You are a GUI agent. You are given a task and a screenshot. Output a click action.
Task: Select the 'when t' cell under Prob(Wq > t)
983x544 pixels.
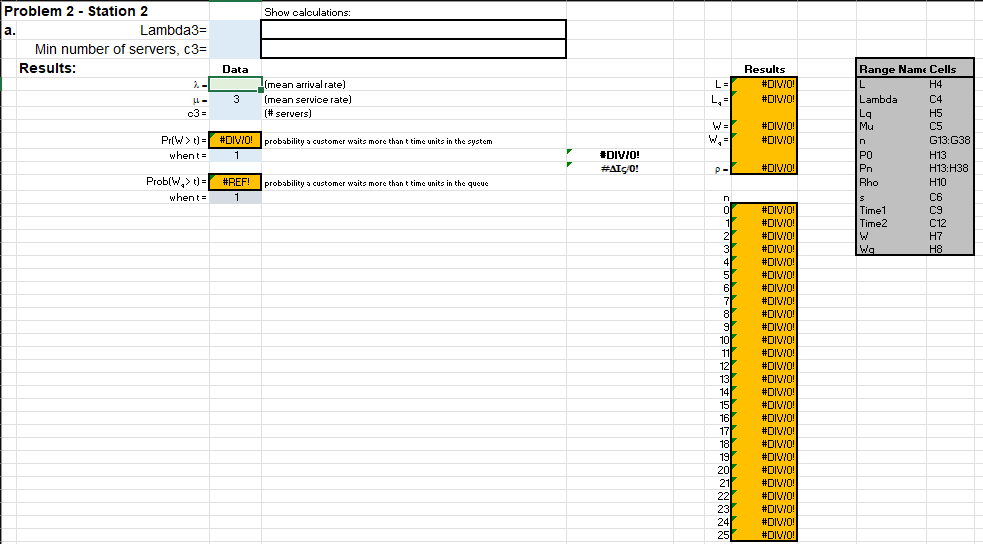point(235,197)
